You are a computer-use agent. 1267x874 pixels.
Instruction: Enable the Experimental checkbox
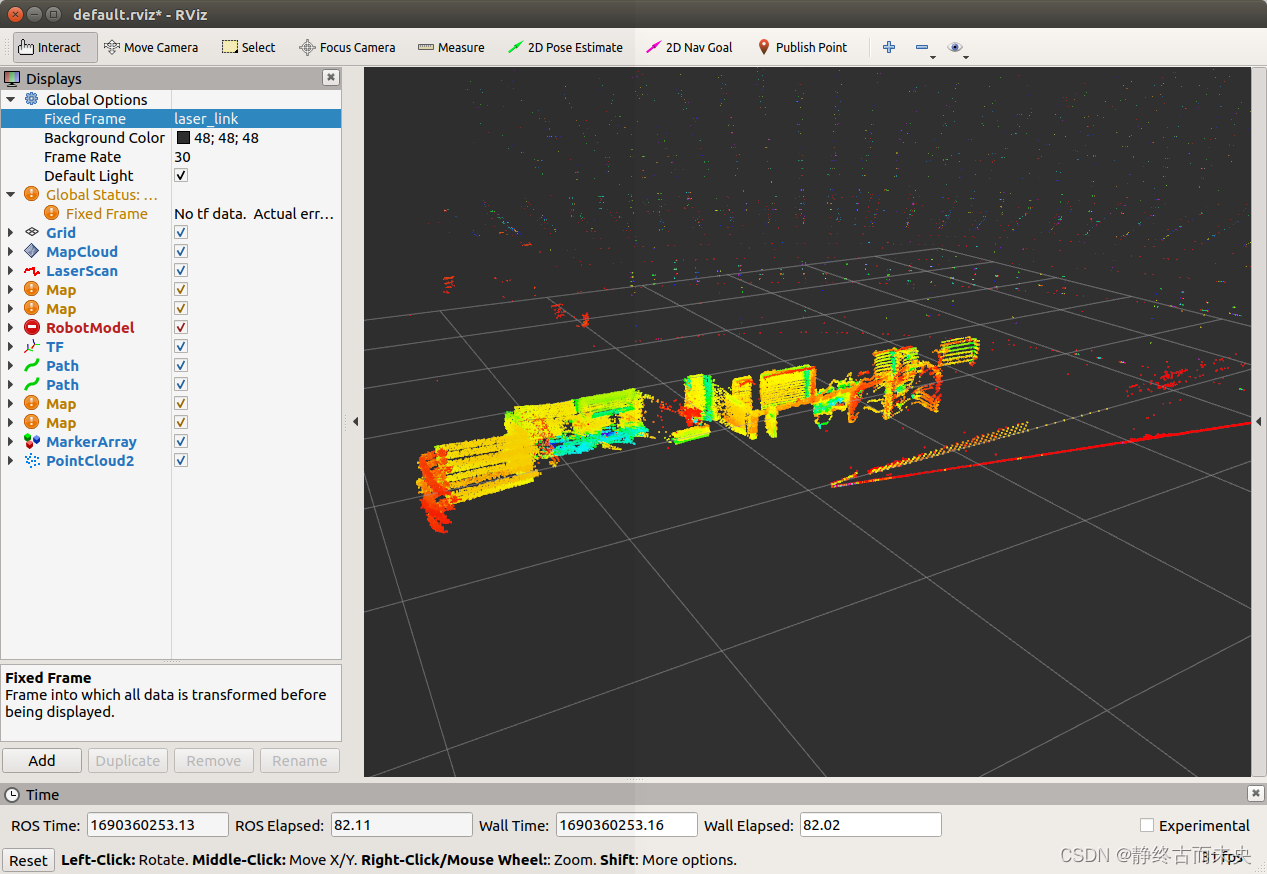(x=1147, y=825)
